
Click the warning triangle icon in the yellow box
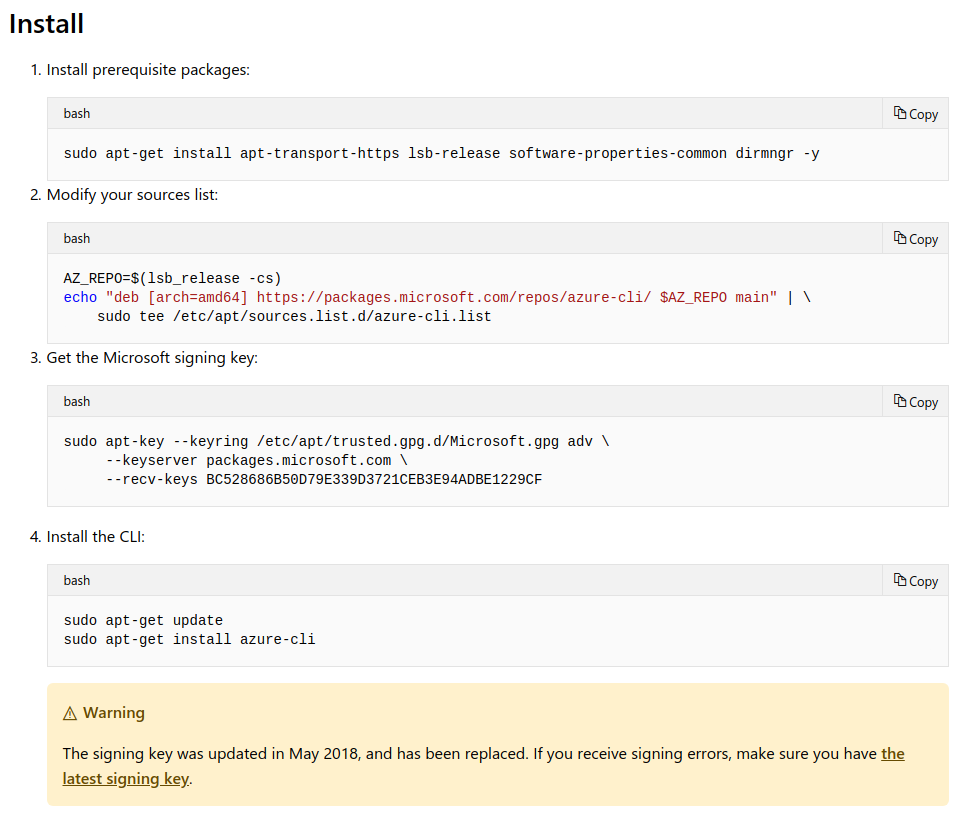pos(70,712)
